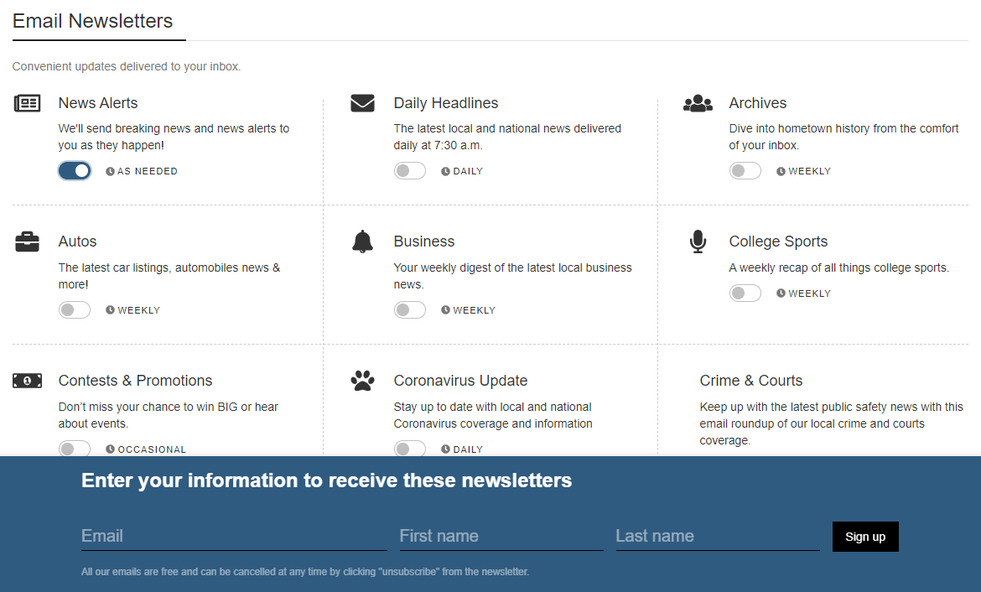Click the College Sports microphone icon

(698, 242)
